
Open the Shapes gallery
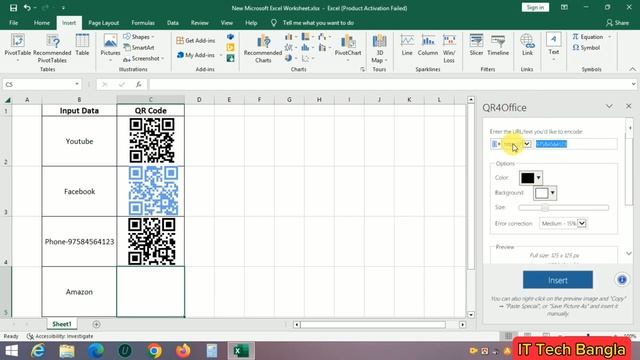click(x=138, y=37)
